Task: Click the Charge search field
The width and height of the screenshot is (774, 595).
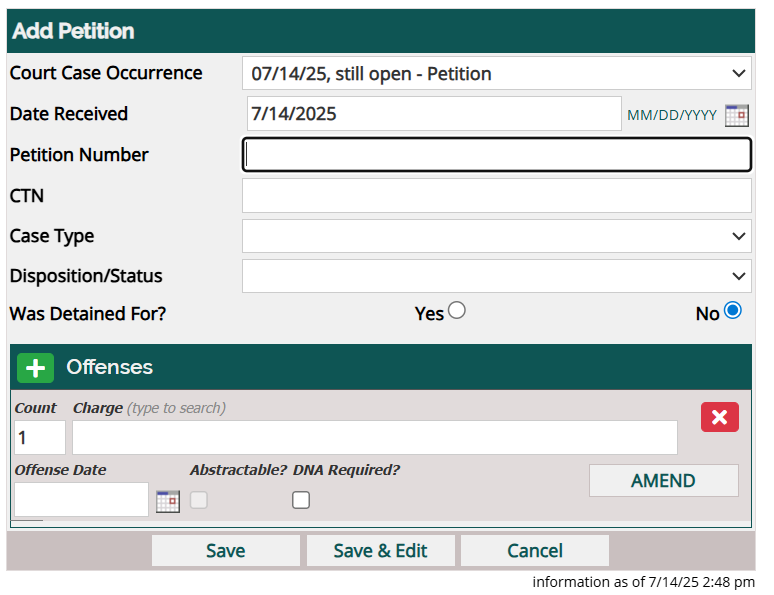Action: click(375, 437)
